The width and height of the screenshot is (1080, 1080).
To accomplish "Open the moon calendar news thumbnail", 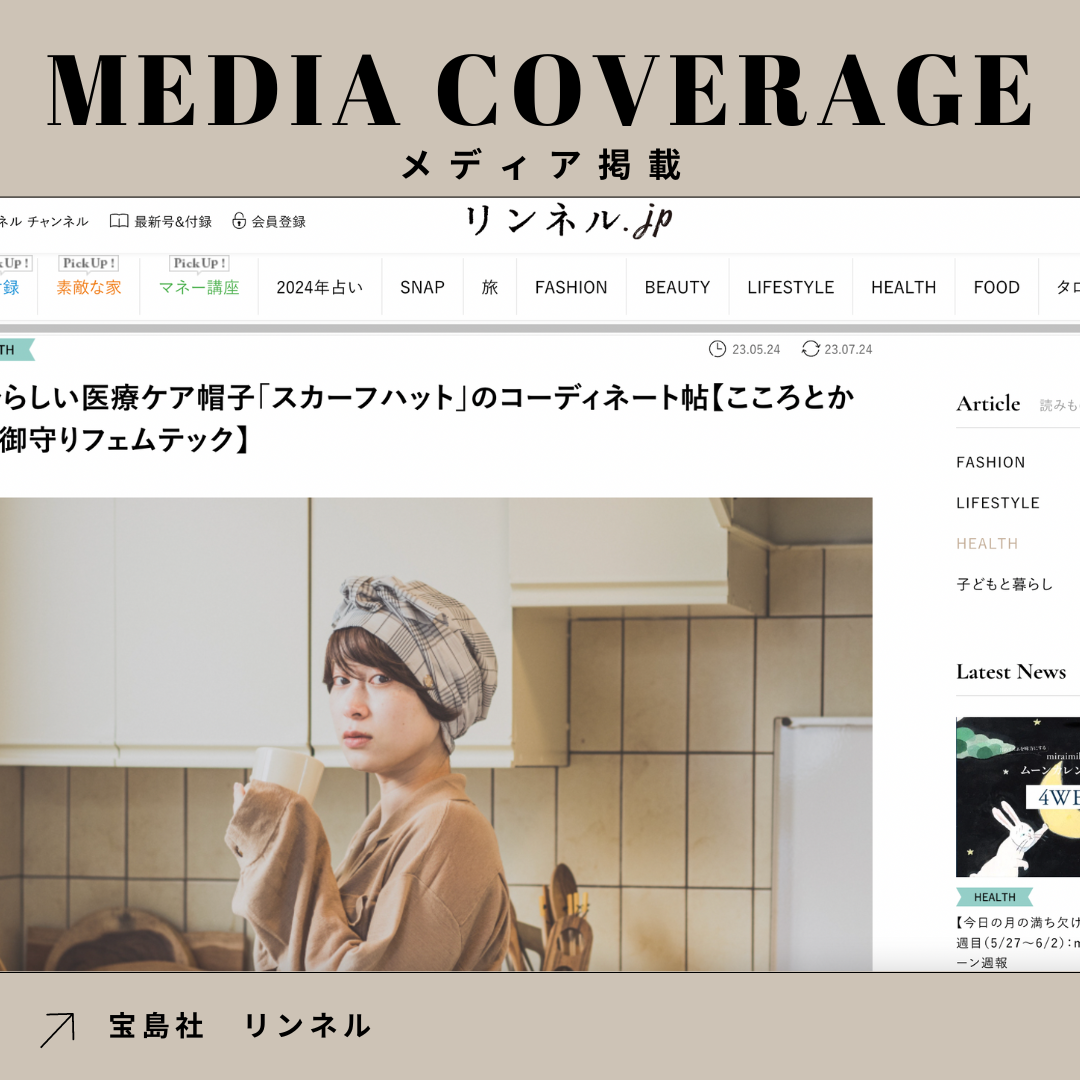I will [x=1017, y=796].
